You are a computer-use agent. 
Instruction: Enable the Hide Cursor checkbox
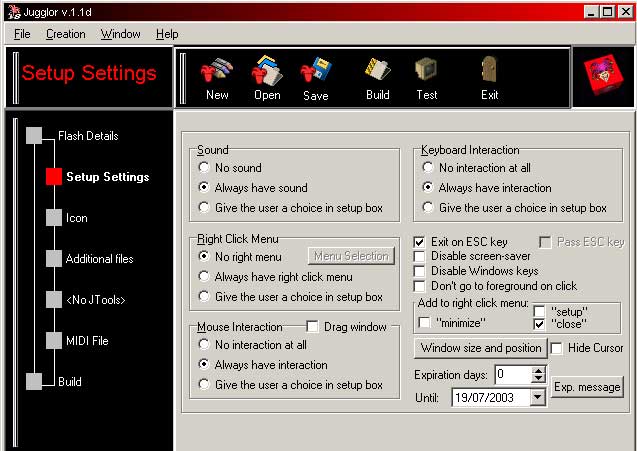point(557,348)
